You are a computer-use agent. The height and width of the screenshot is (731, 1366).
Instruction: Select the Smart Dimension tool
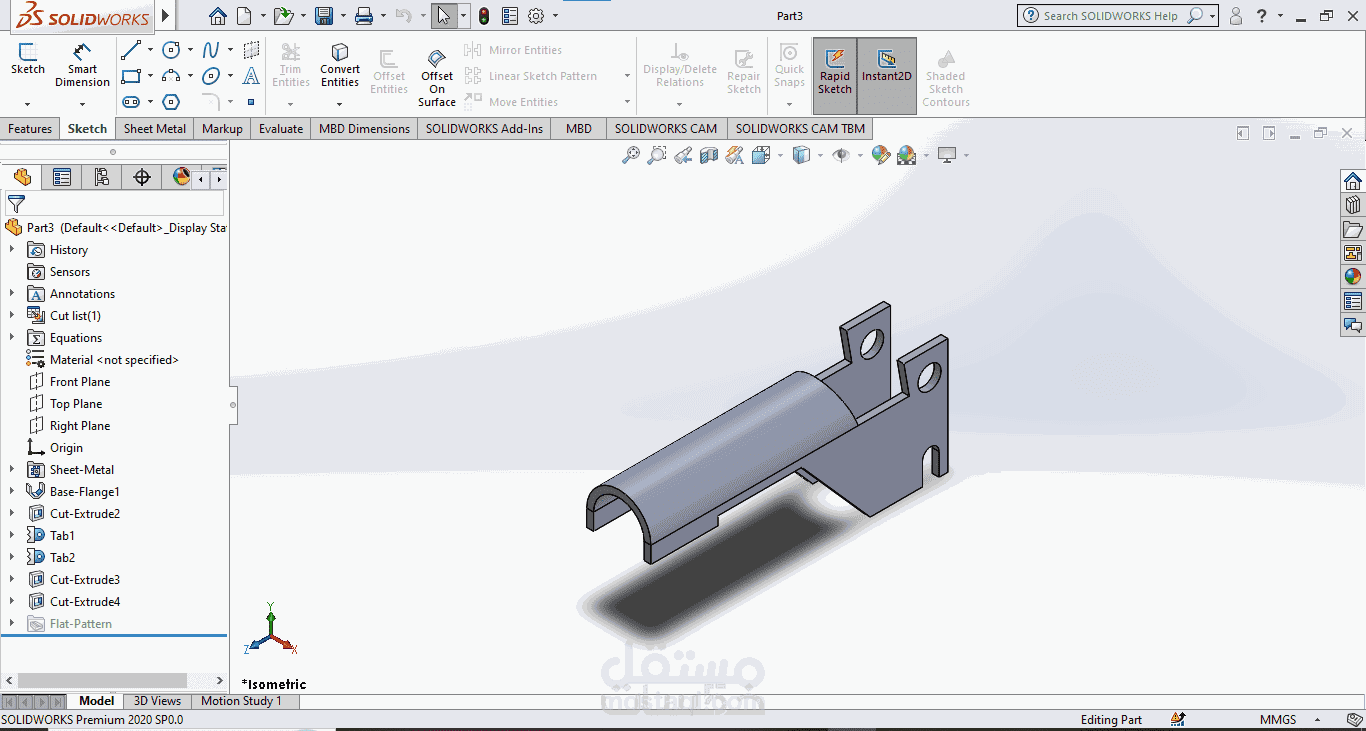click(x=82, y=65)
